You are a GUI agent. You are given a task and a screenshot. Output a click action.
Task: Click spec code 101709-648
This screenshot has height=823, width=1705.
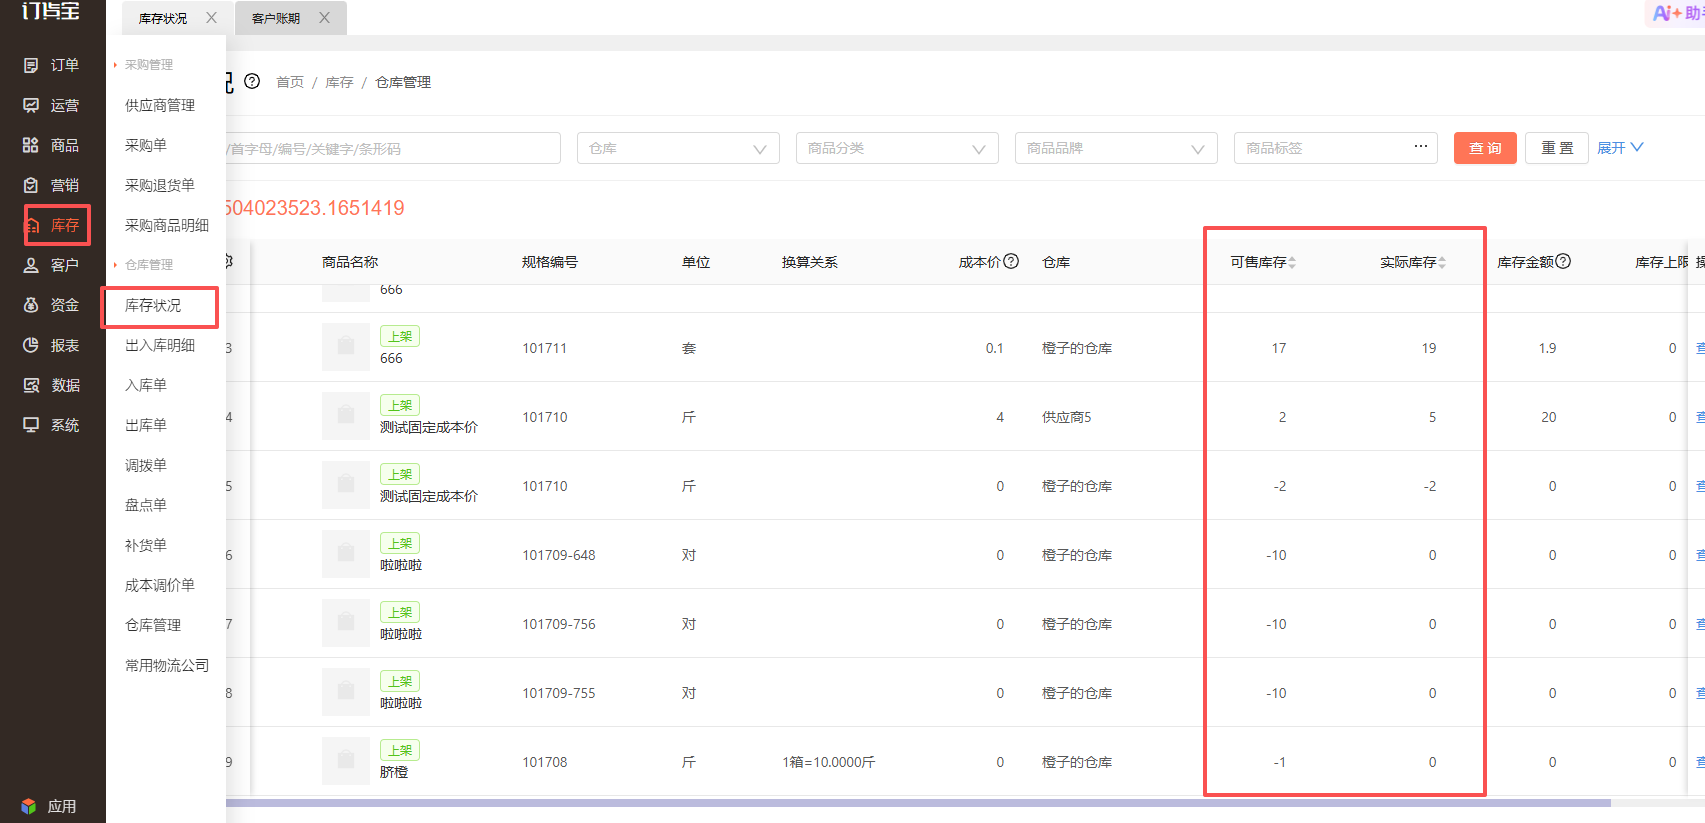(559, 555)
